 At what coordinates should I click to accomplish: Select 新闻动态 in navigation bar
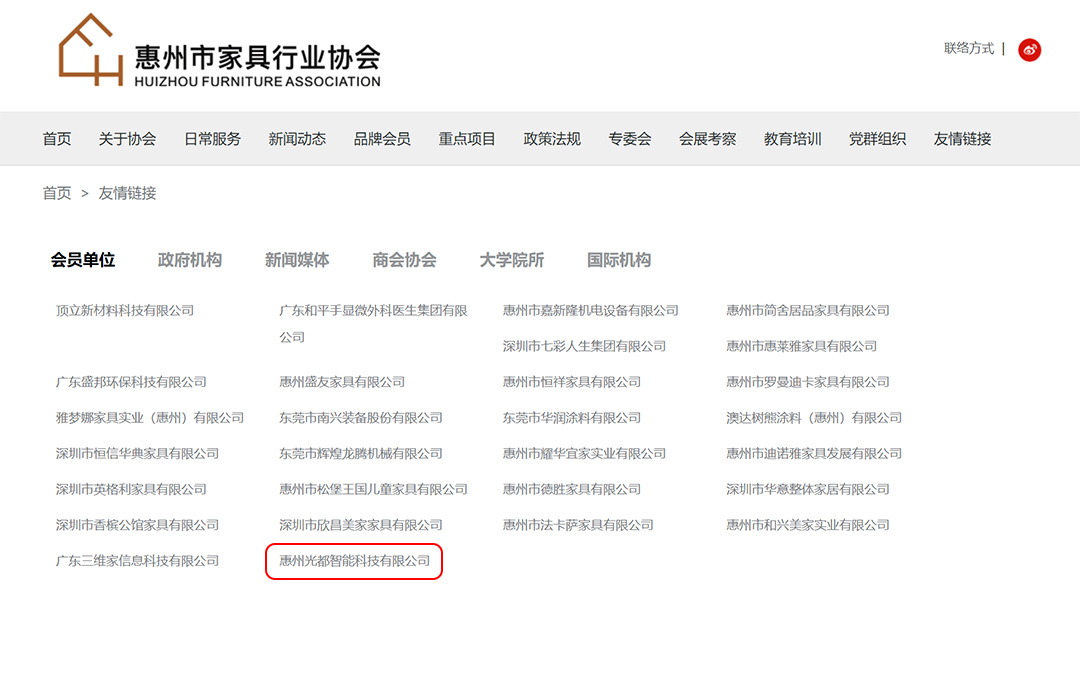tap(297, 139)
